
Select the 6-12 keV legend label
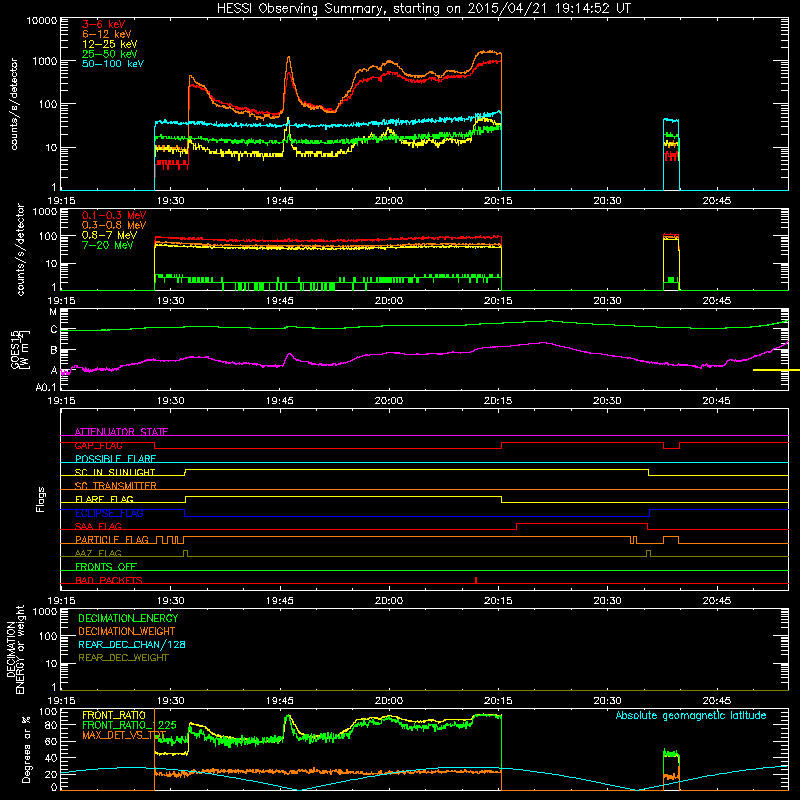pyautogui.click(x=107, y=34)
